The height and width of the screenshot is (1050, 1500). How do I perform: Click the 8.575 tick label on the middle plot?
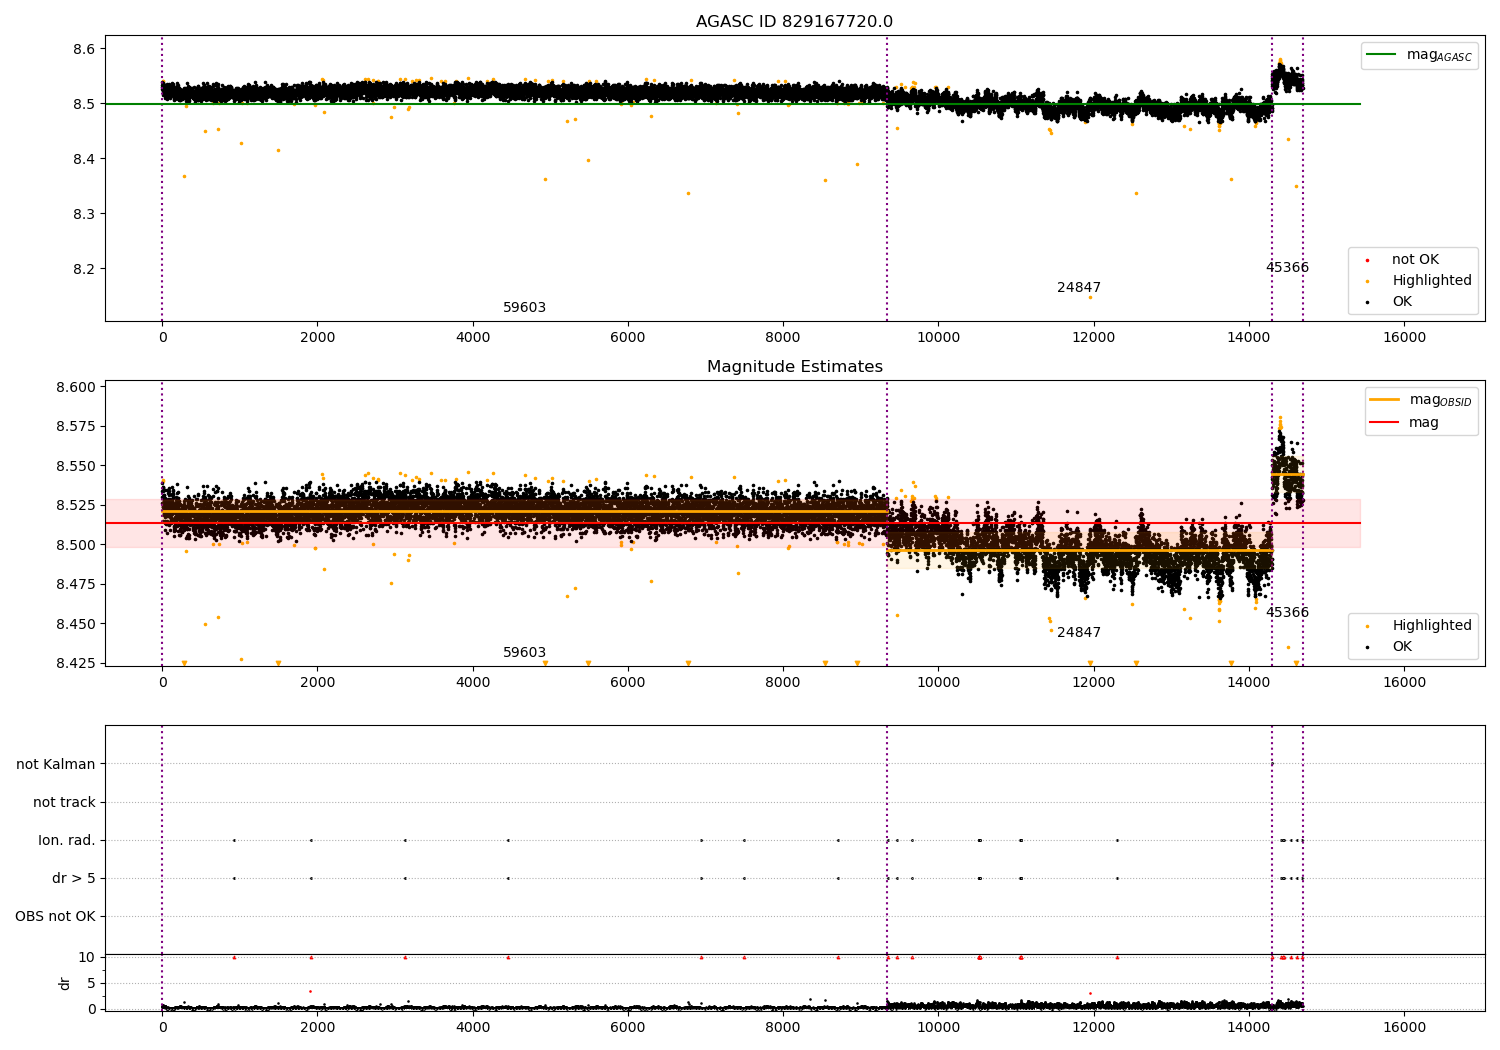pyautogui.click(x=76, y=426)
